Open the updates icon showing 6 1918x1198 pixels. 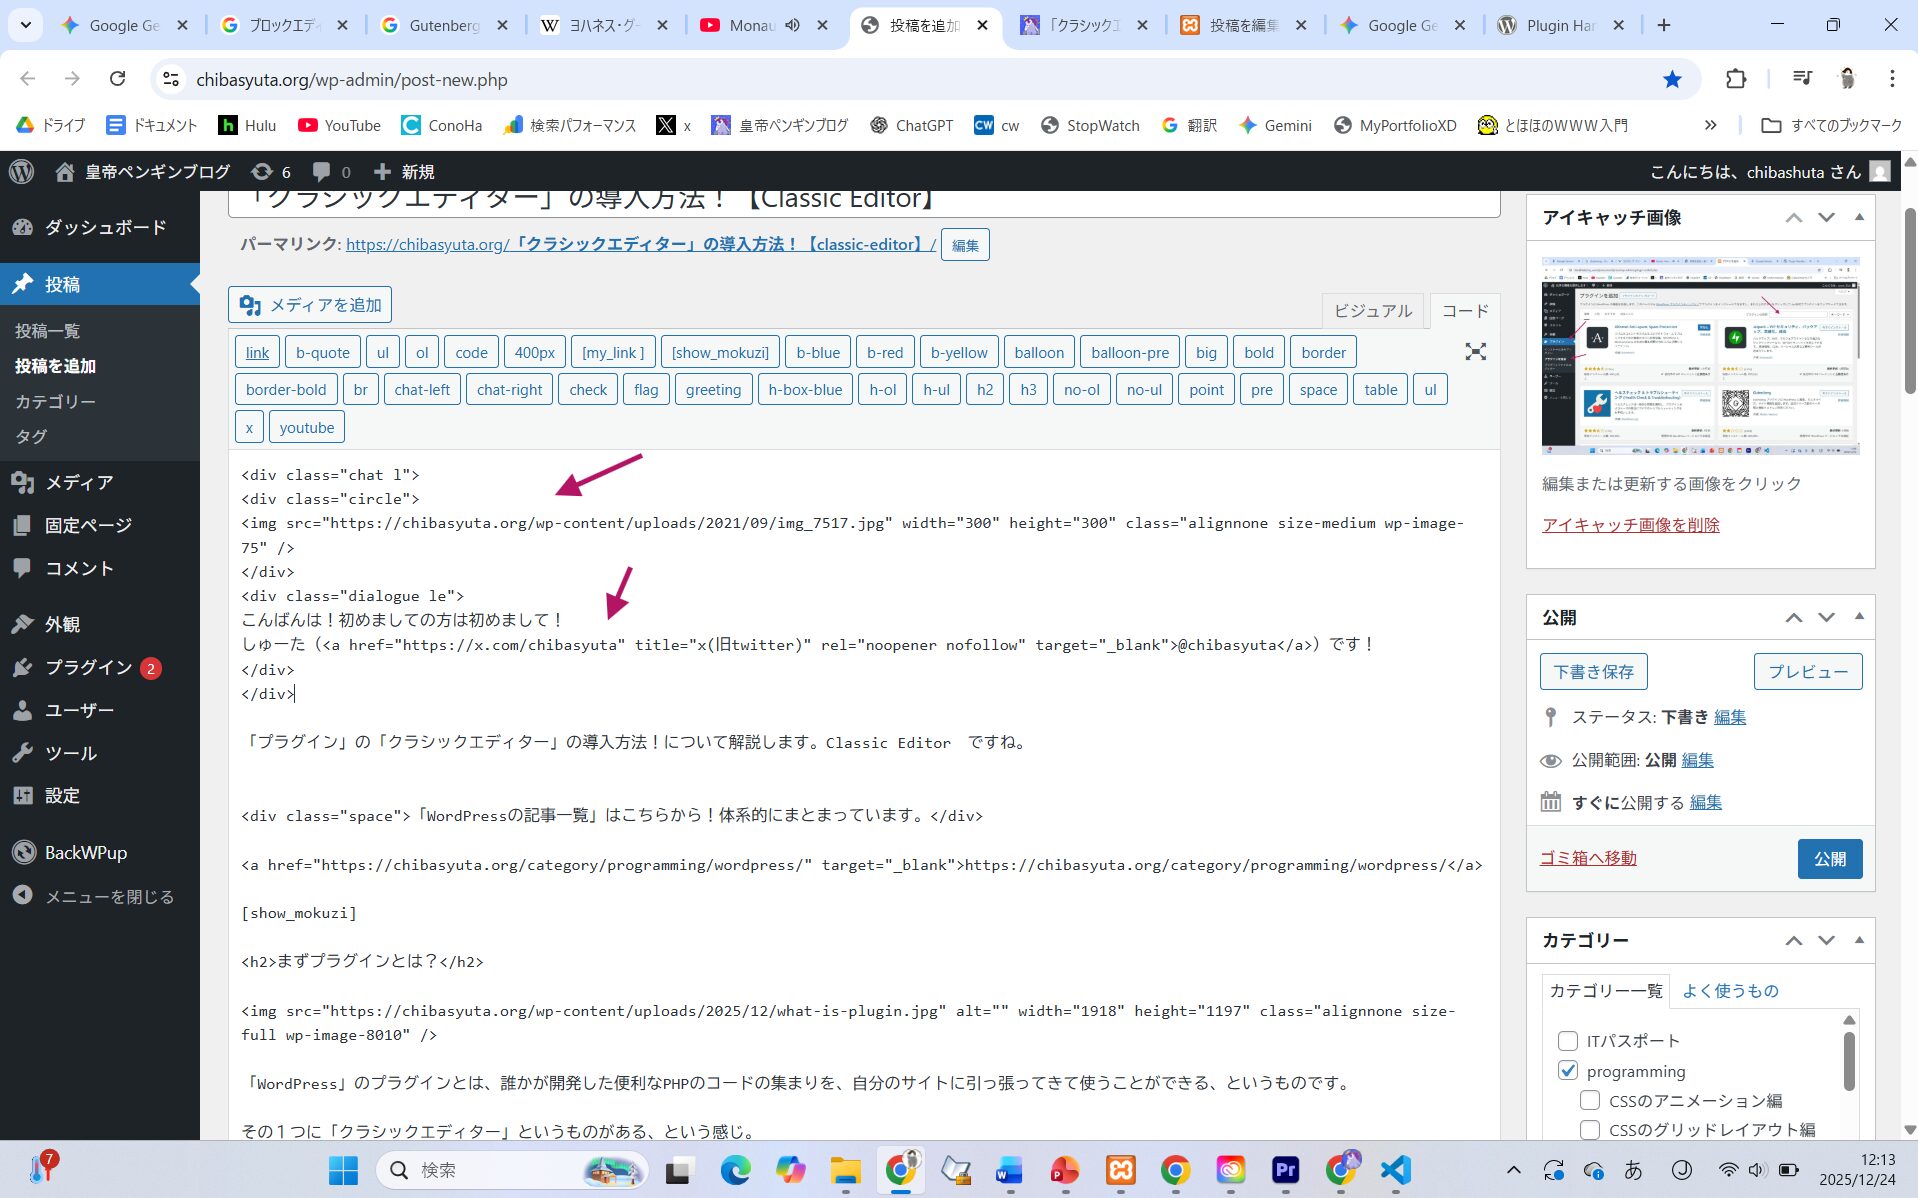pos(271,172)
